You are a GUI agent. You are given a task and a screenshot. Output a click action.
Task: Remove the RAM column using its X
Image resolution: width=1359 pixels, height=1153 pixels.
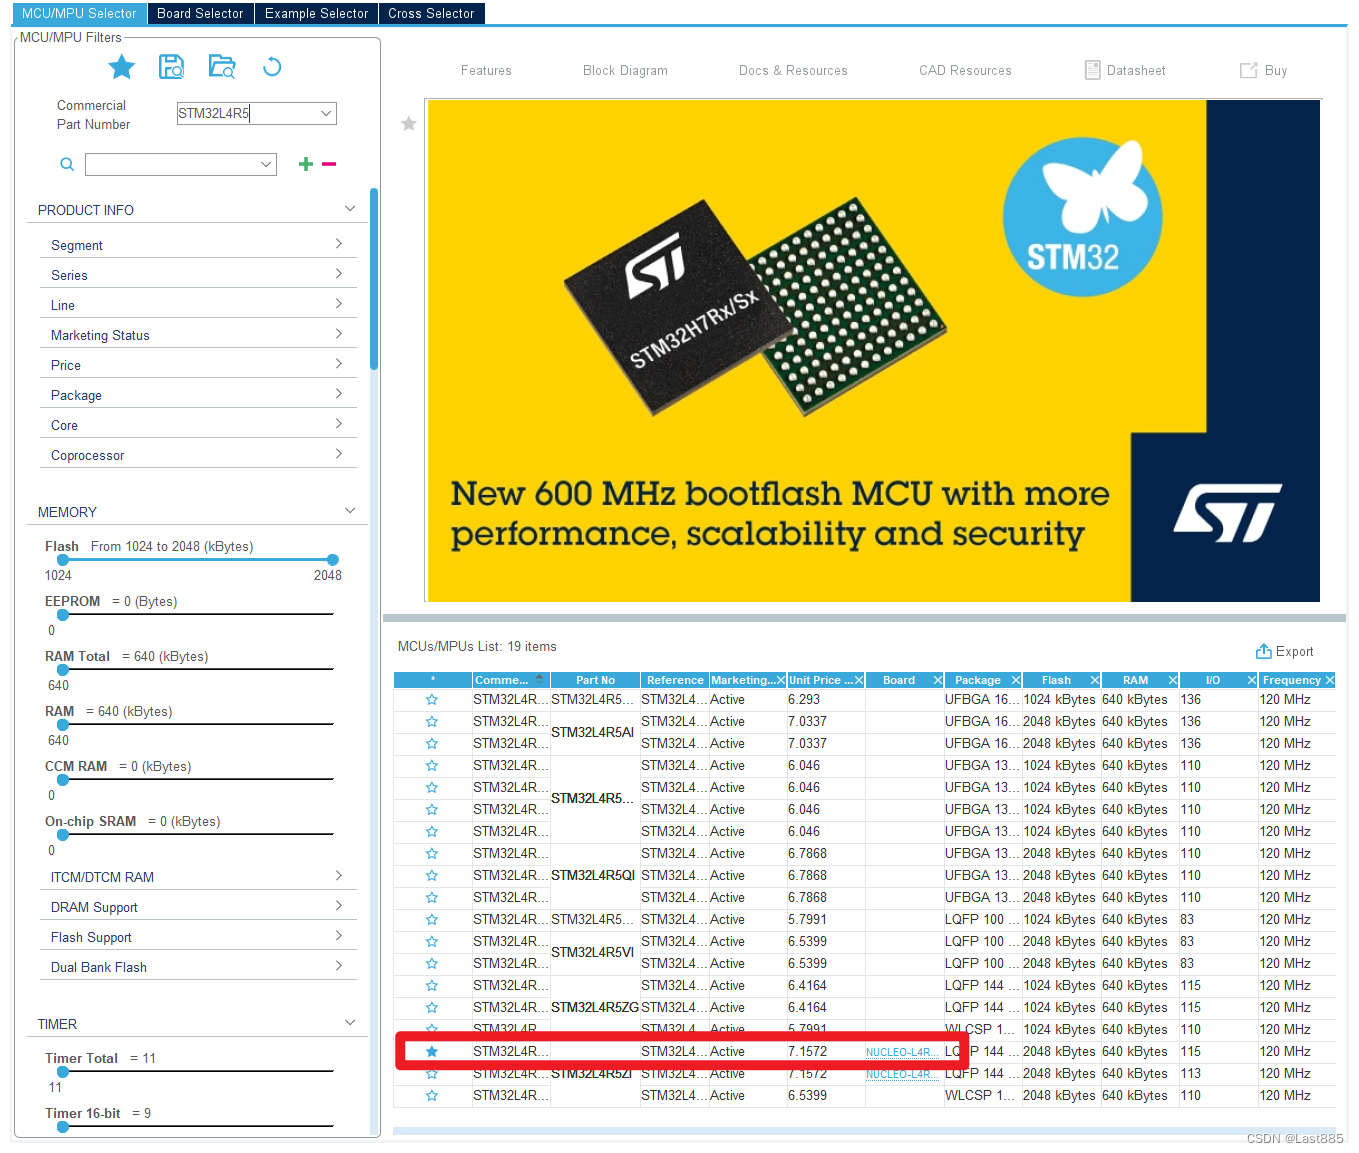1173,680
